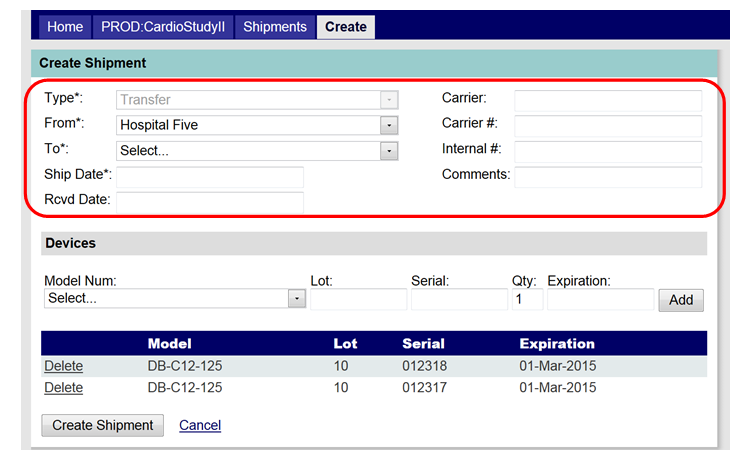The height and width of the screenshot is (459, 747).
Task: Click the Carrier text field
Action: coord(608,100)
